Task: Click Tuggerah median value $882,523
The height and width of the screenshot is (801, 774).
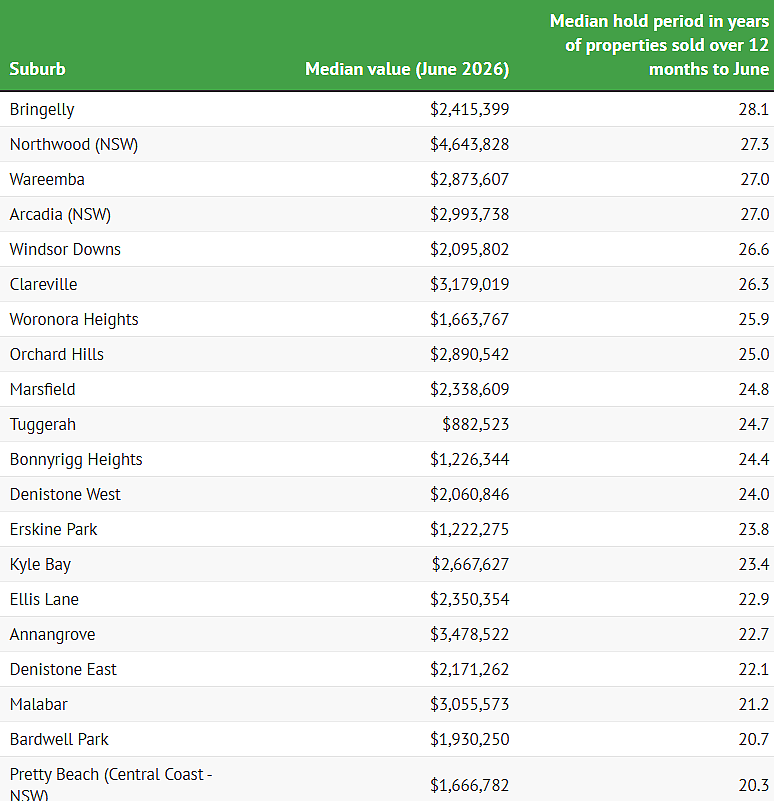Action: [x=476, y=425]
